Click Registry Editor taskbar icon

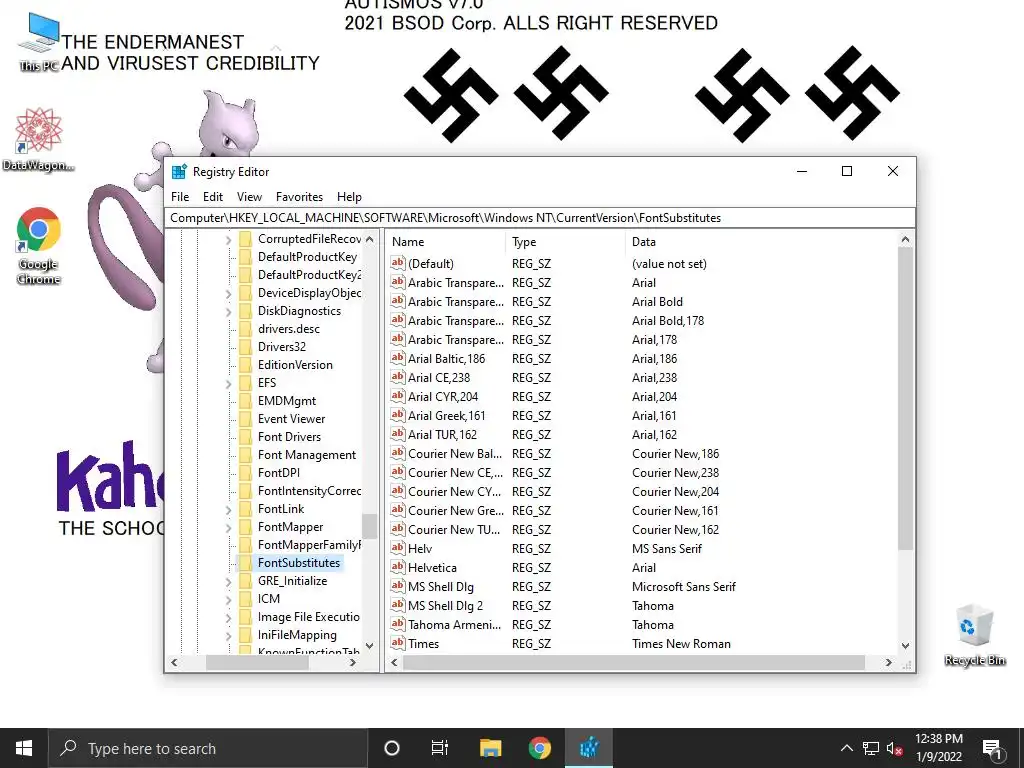[589, 748]
